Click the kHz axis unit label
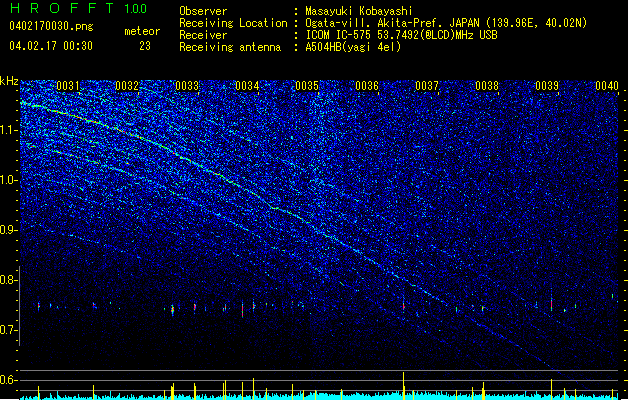The image size is (629, 400). 9,81
